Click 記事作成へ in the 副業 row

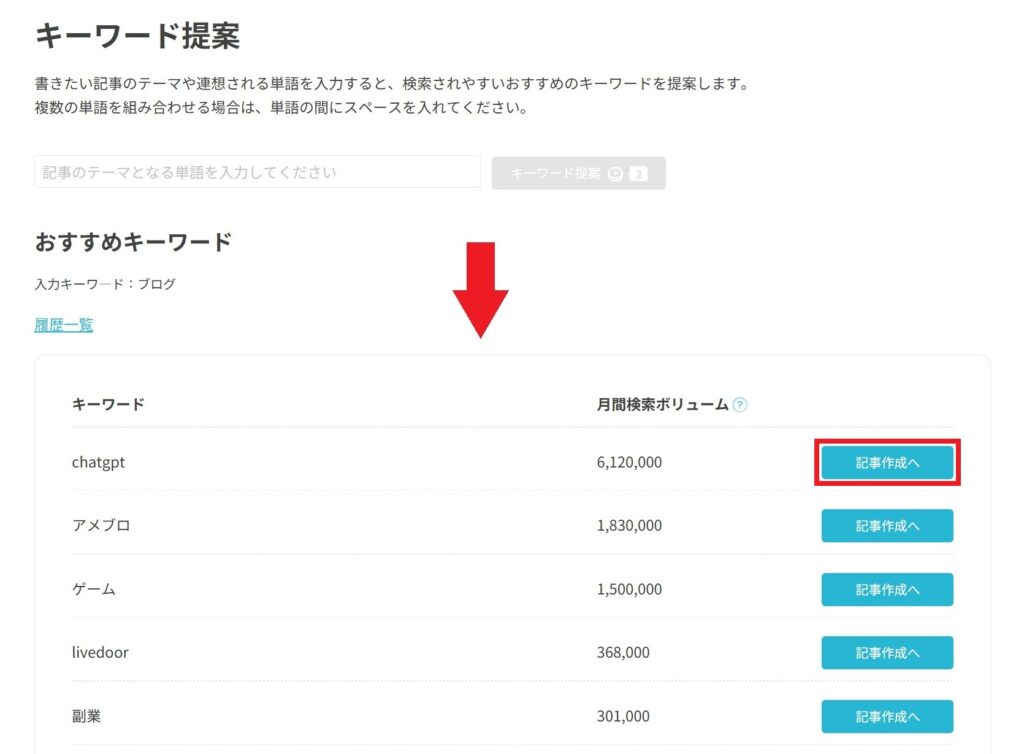[887, 716]
